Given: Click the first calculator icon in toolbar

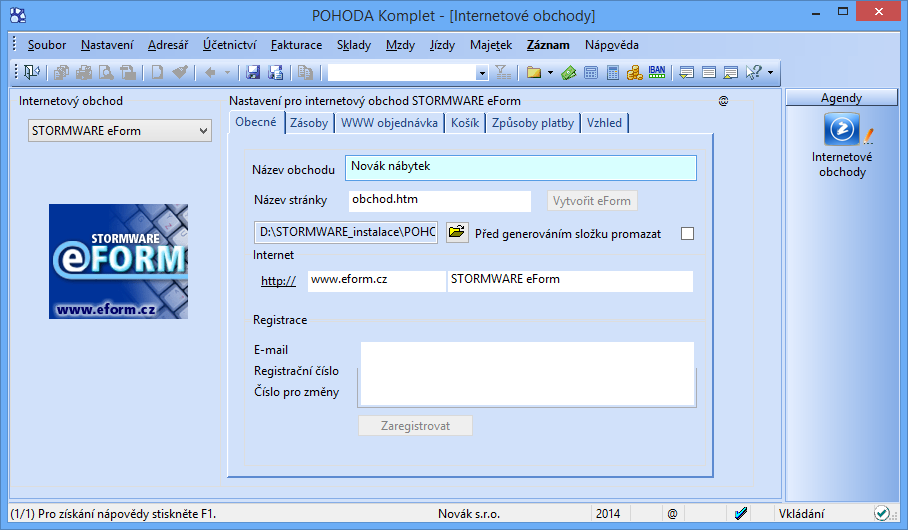Looking at the screenshot, I should point(591,72).
